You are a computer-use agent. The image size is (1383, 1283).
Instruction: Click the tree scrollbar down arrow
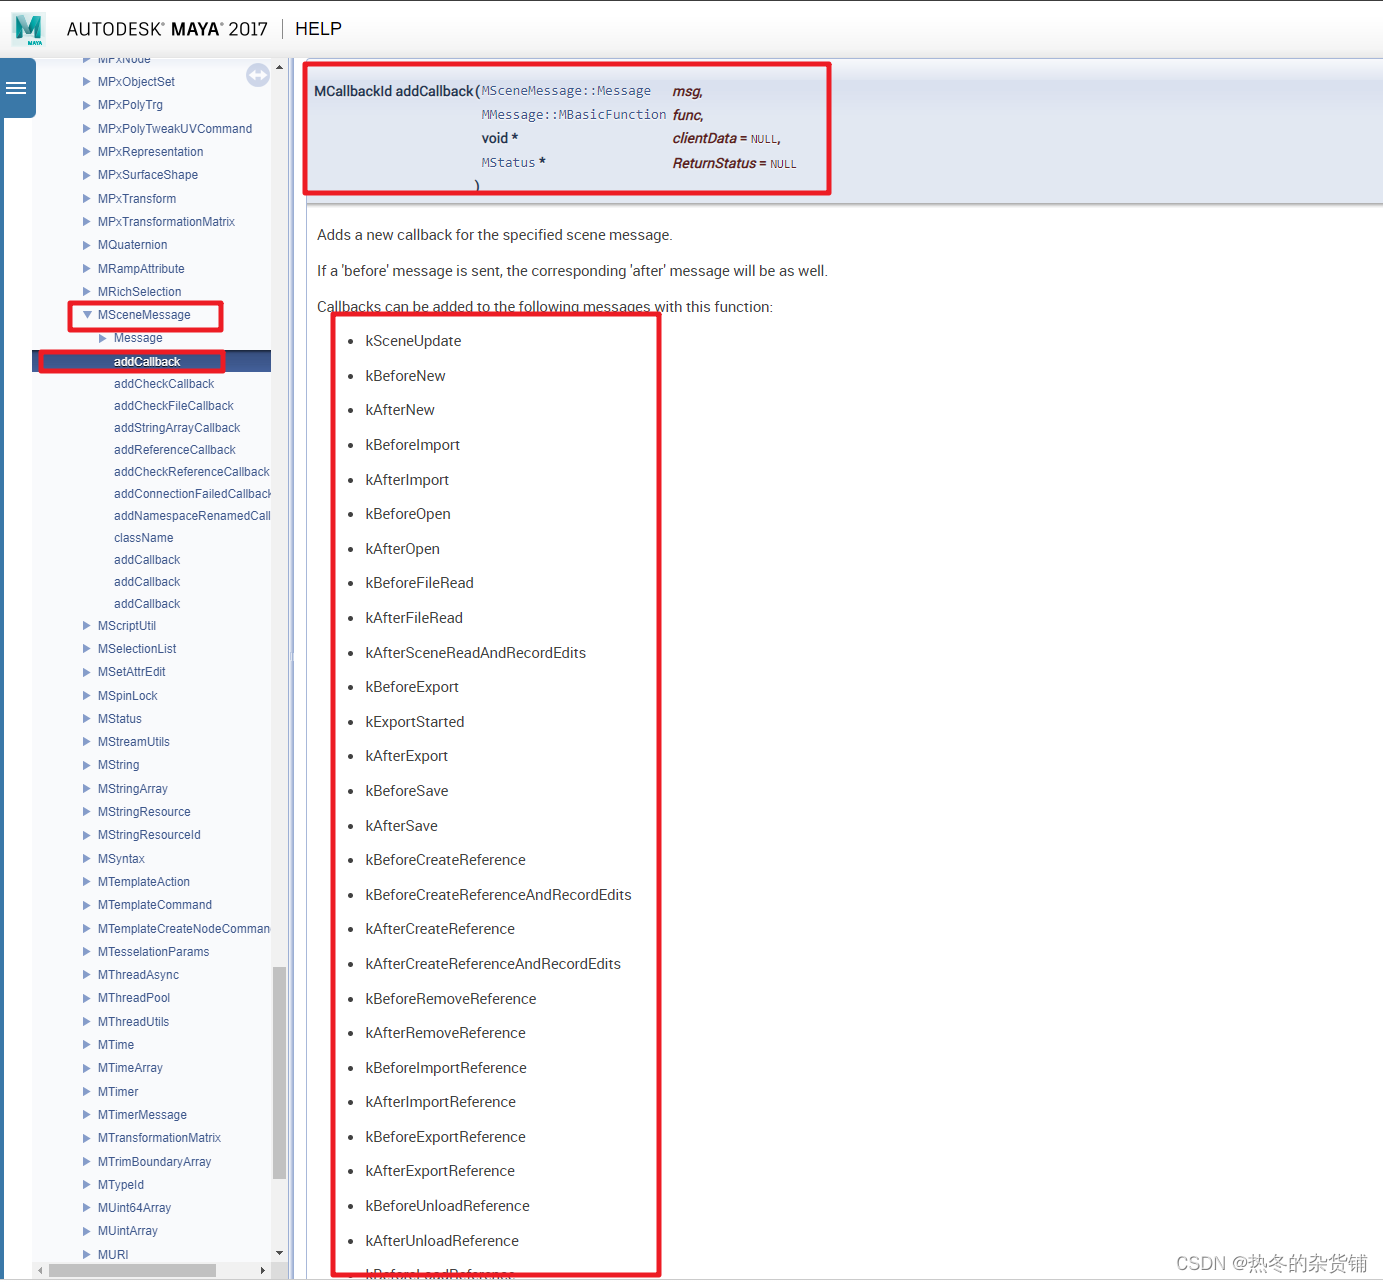click(279, 1253)
